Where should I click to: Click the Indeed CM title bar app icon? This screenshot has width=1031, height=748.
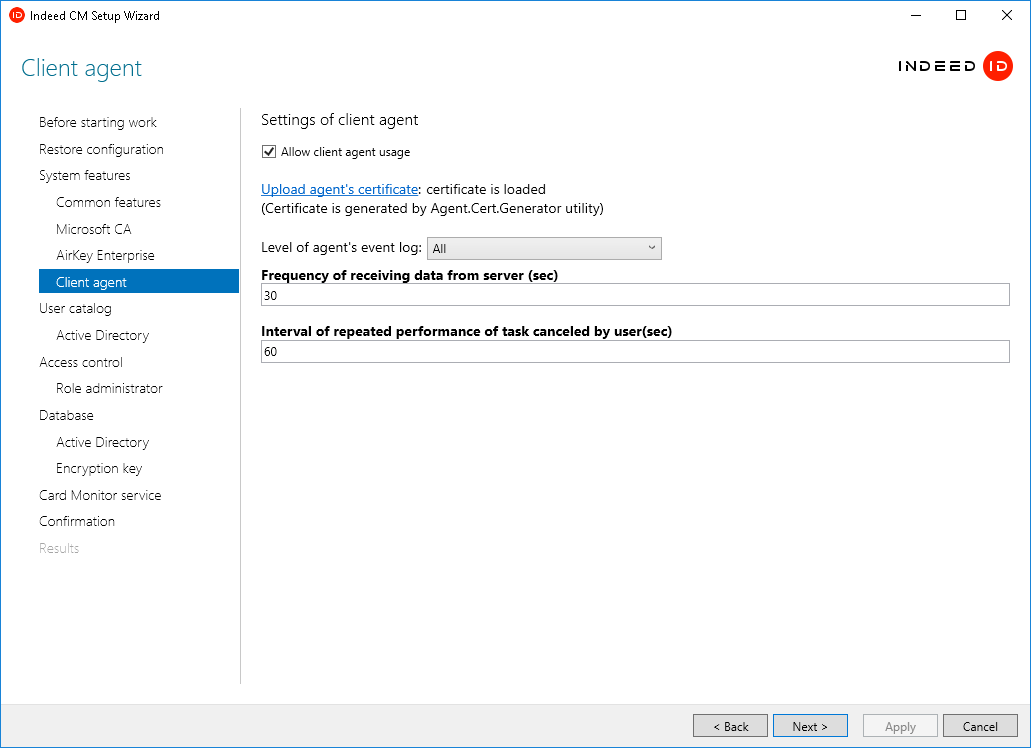point(16,15)
